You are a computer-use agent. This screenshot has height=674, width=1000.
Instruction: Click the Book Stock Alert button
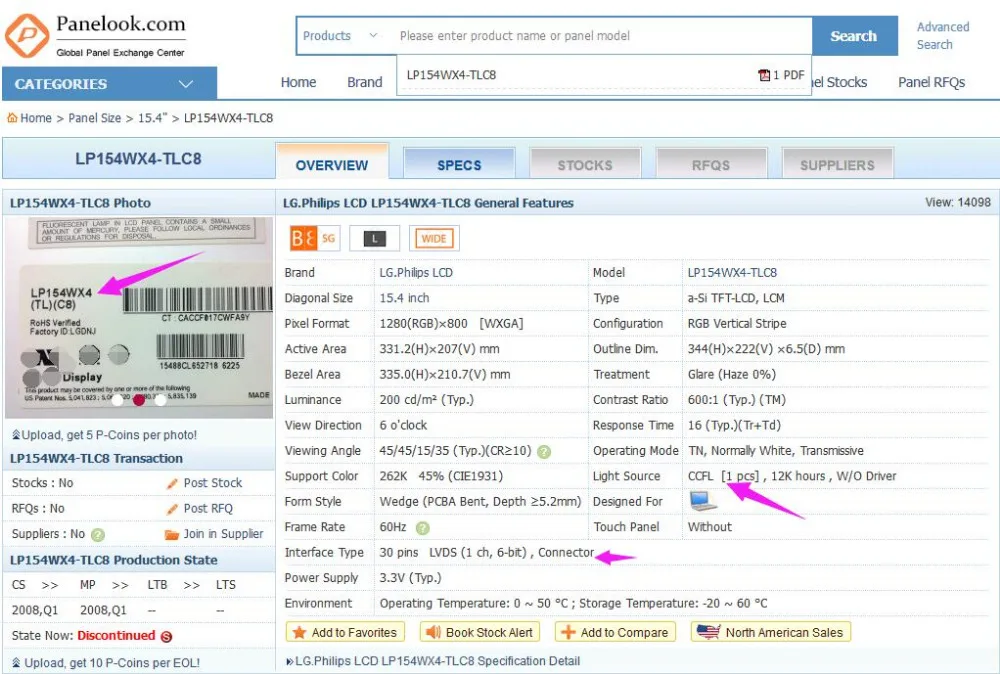480,633
